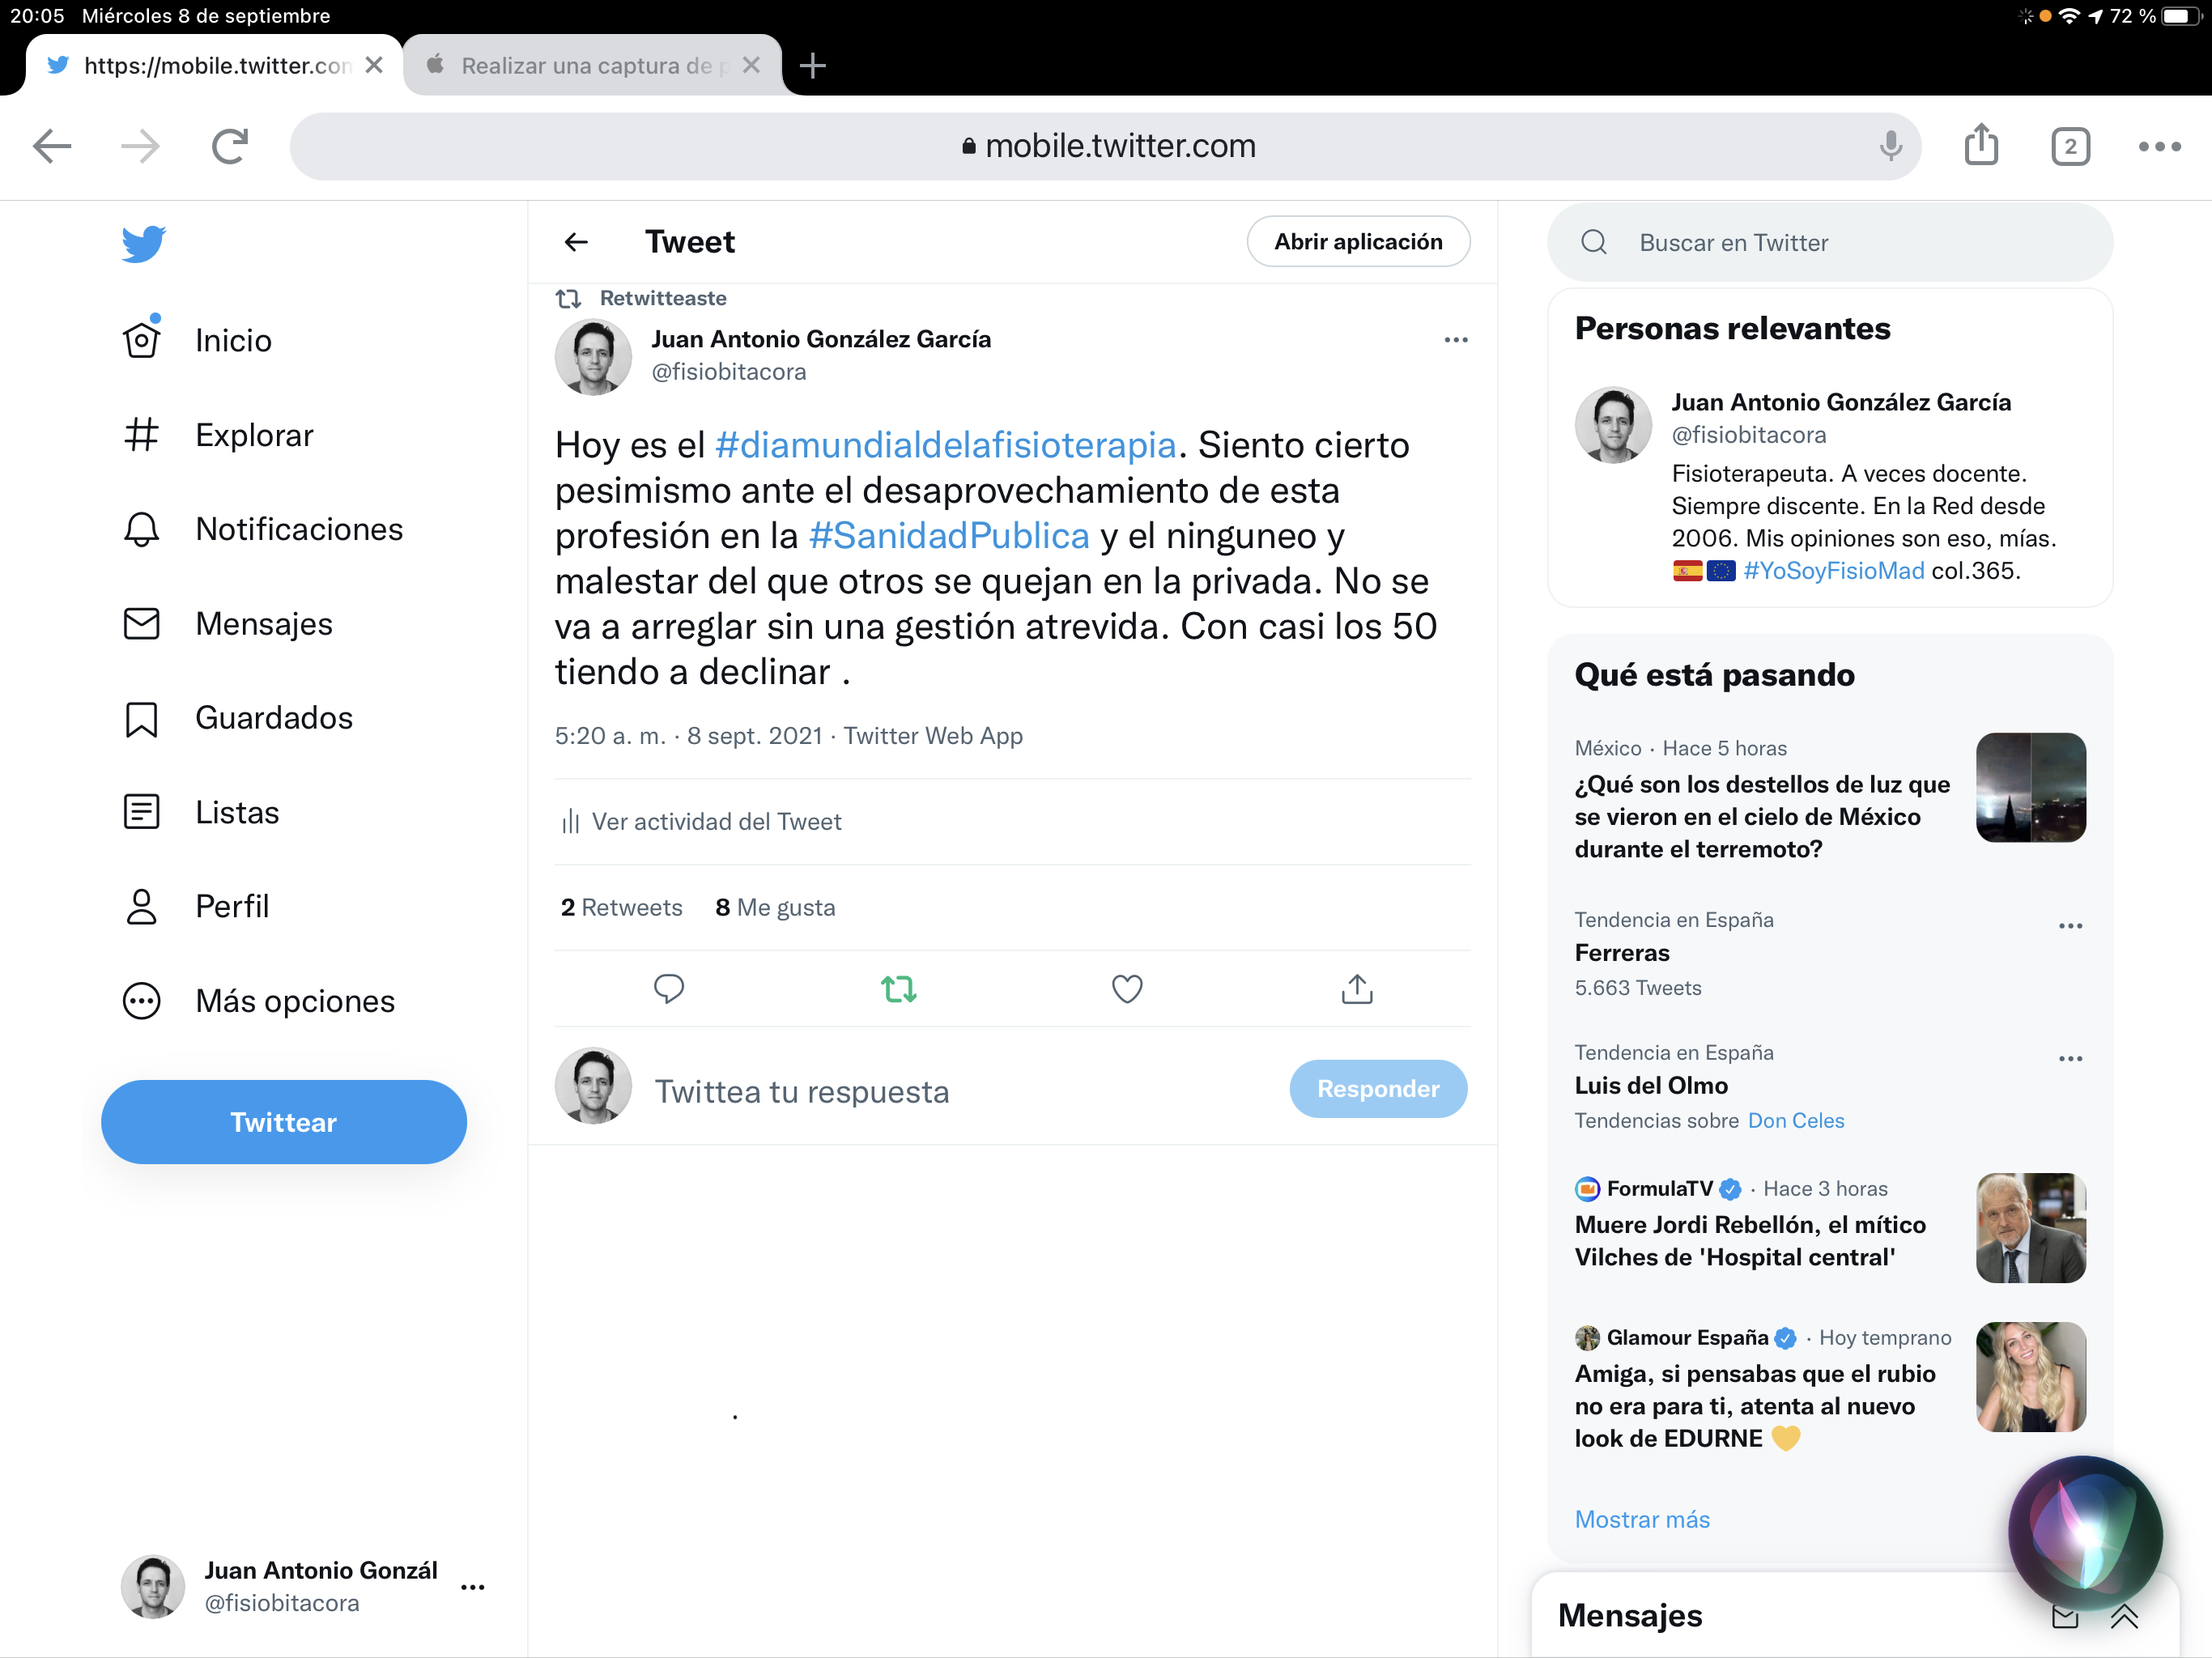The height and width of the screenshot is (1658, 2212).
Task: Open tweet options three-dot menu
Action: [1455, 340]
